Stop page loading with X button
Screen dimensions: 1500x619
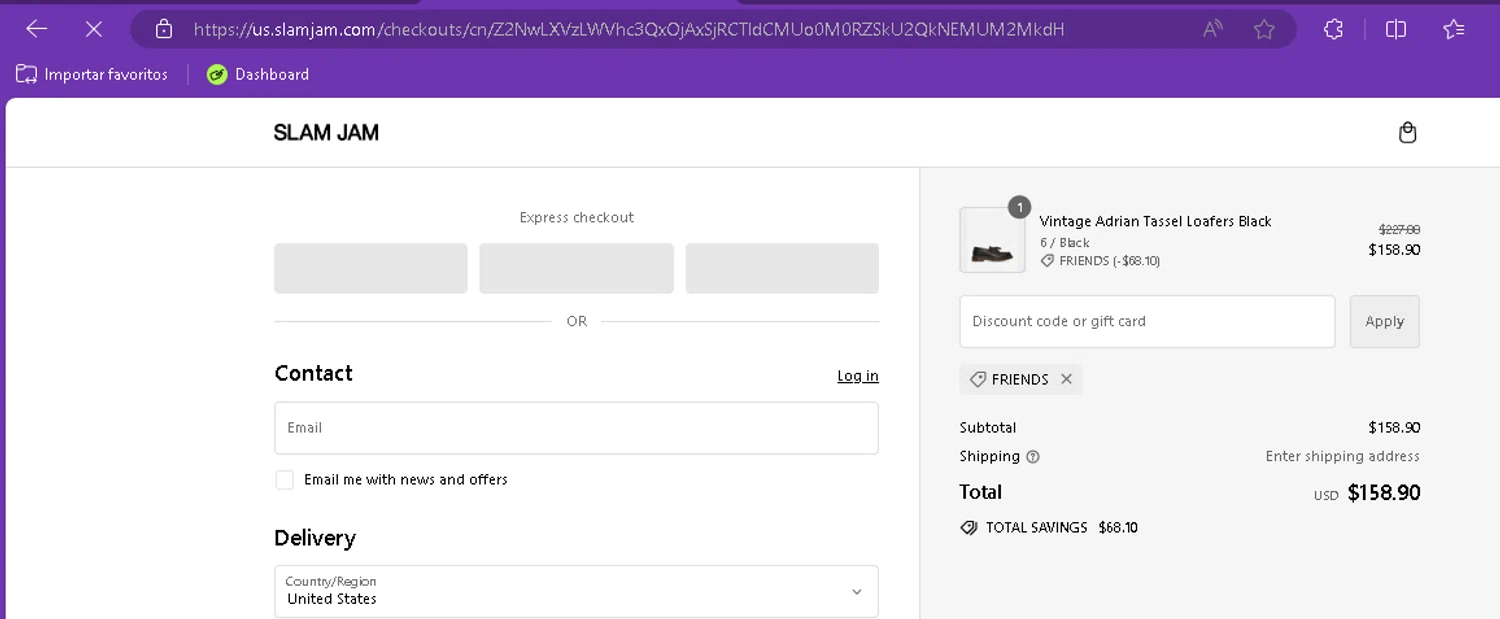point(94,29)
